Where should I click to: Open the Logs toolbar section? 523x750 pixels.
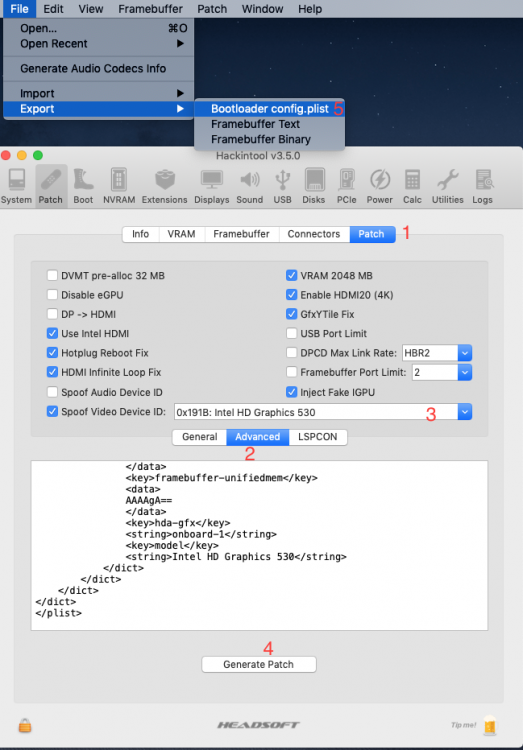[482, 187]
